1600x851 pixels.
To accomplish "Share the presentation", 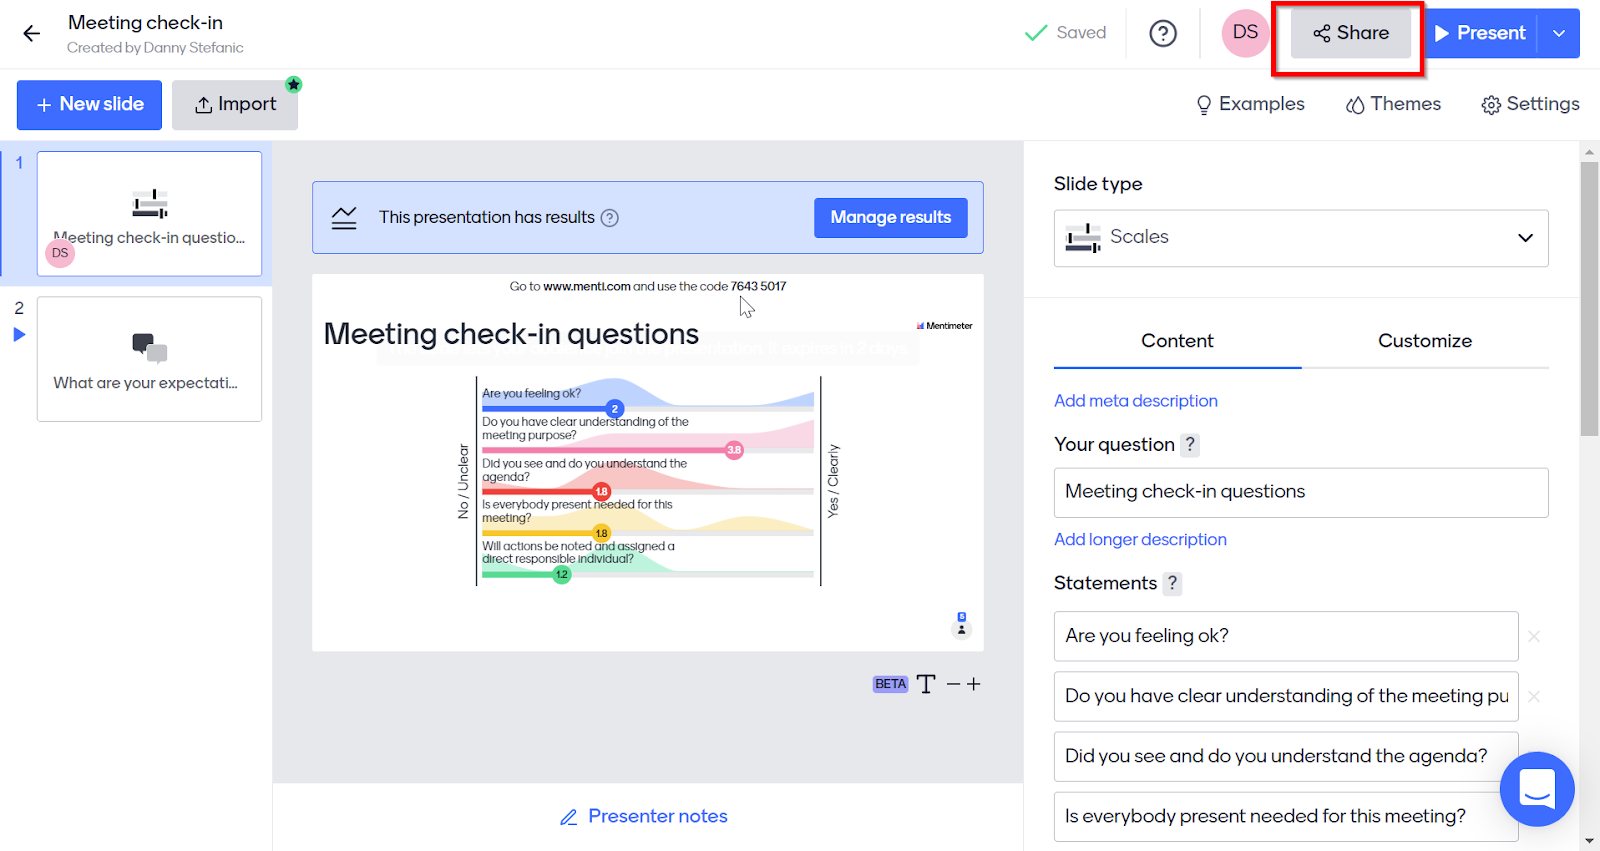I will [x=1350, y=33].
